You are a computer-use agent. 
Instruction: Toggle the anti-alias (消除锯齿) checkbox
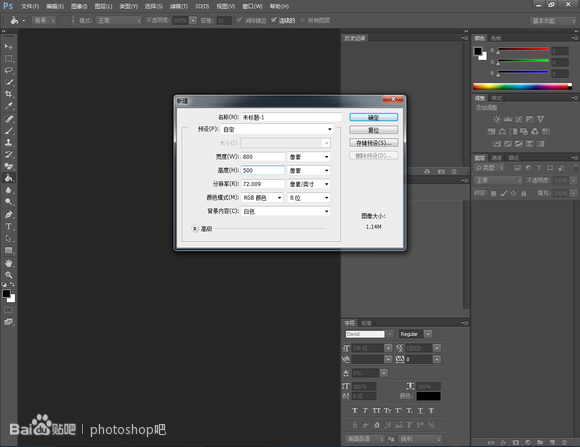239,20
